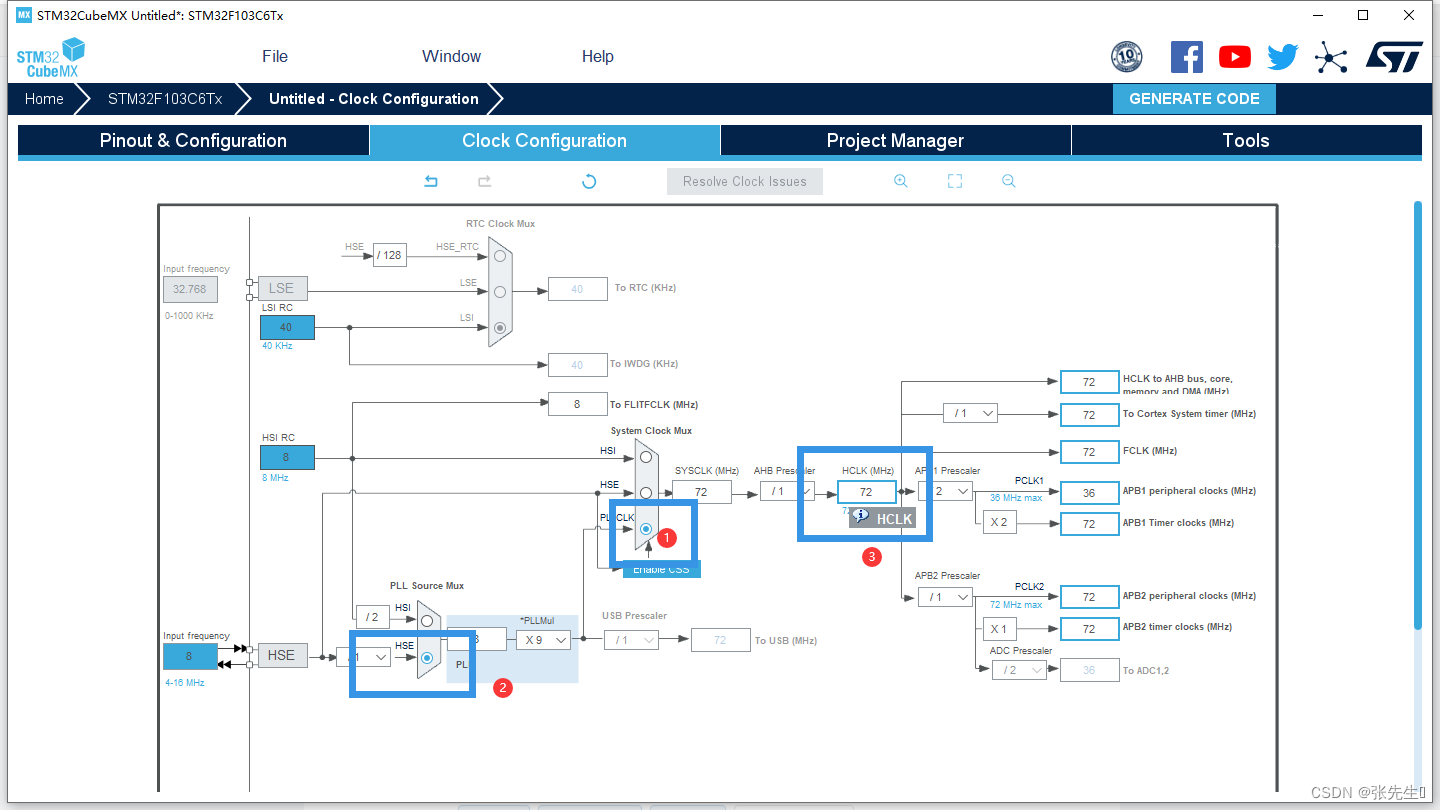Click the HSE Input frequency 8 field
Image resolution: width=1440 pixels, height=810 pixels.
click(190, 656)
